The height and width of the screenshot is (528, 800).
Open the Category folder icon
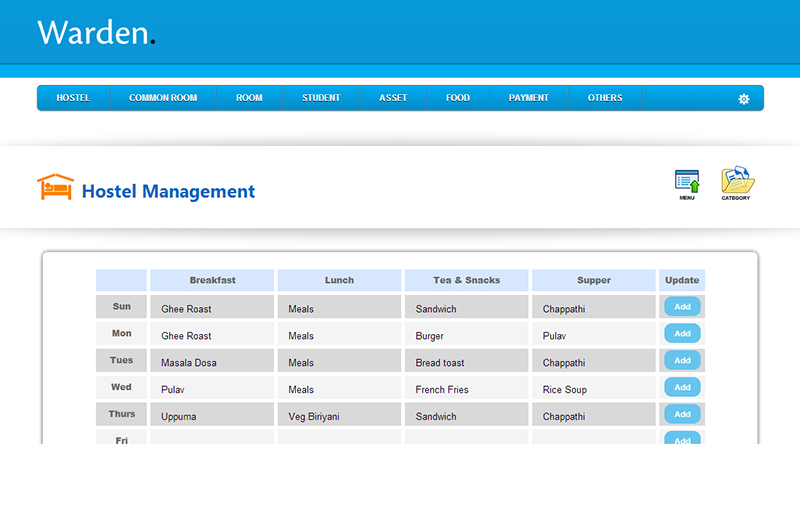pos(737,181)
